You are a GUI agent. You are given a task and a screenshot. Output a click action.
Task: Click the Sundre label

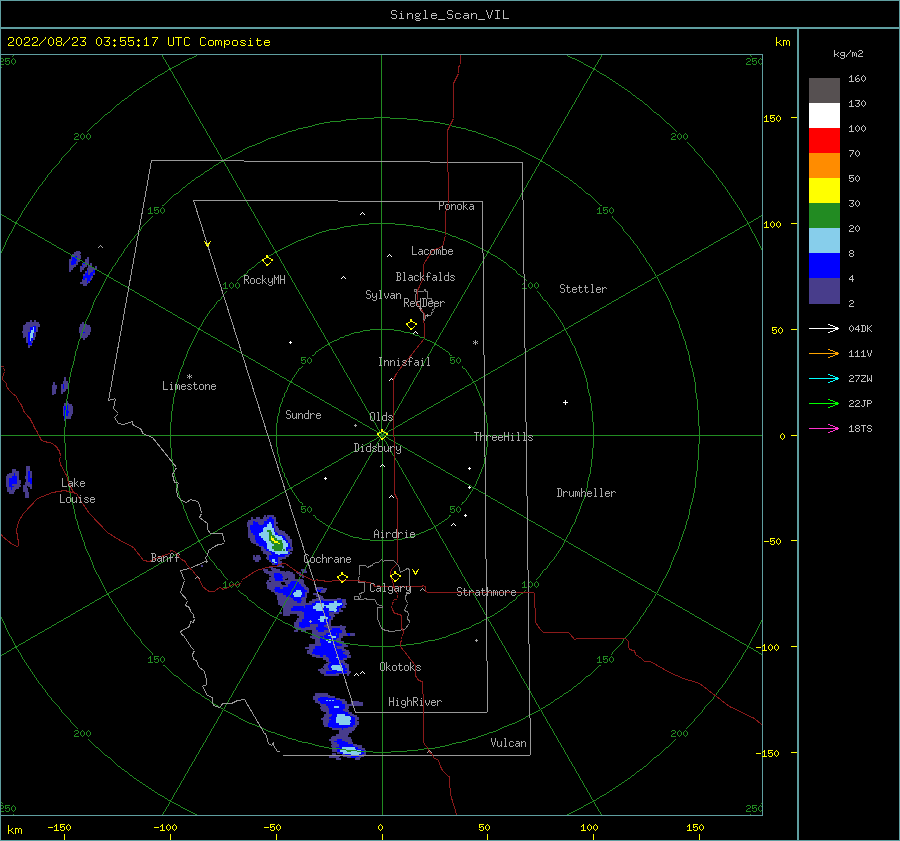click(303, 414)
